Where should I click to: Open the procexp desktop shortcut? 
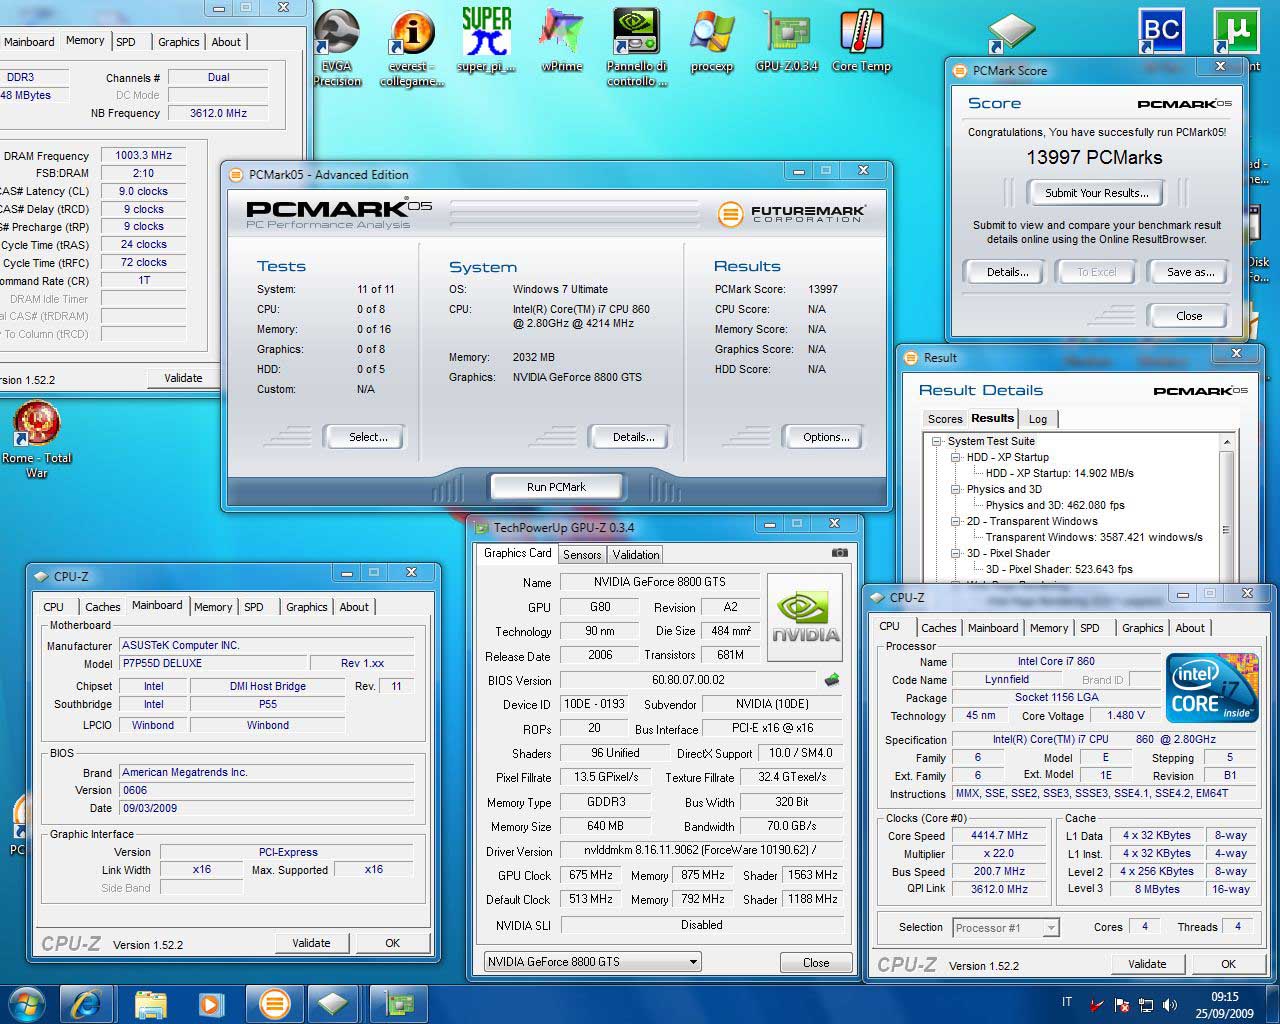click(712, 40)
